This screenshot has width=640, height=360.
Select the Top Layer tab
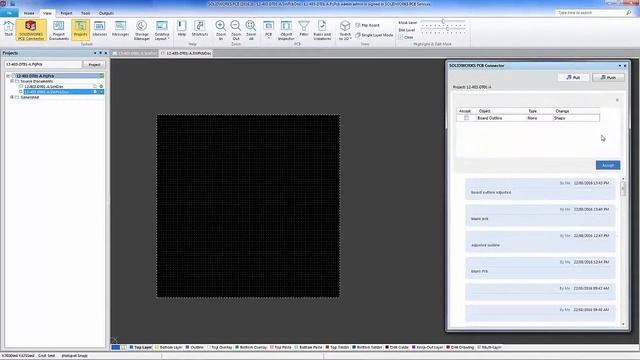(x=140, y=347)
